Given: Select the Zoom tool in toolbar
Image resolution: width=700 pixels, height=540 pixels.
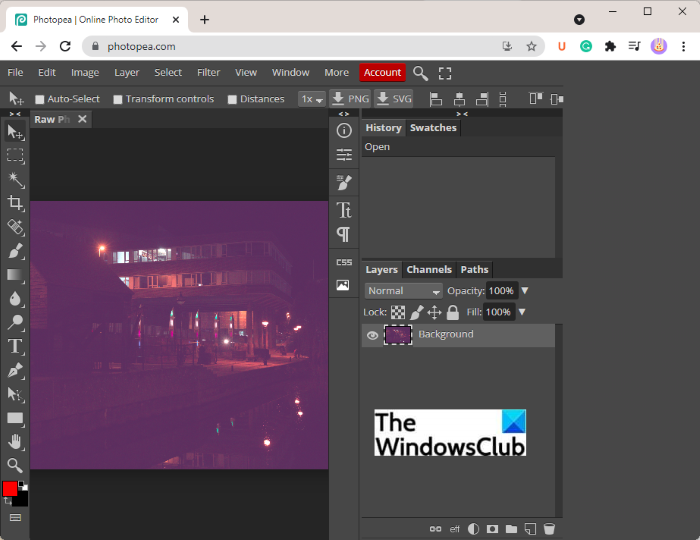Looking at the screenshot, I should tap(15, 465).
